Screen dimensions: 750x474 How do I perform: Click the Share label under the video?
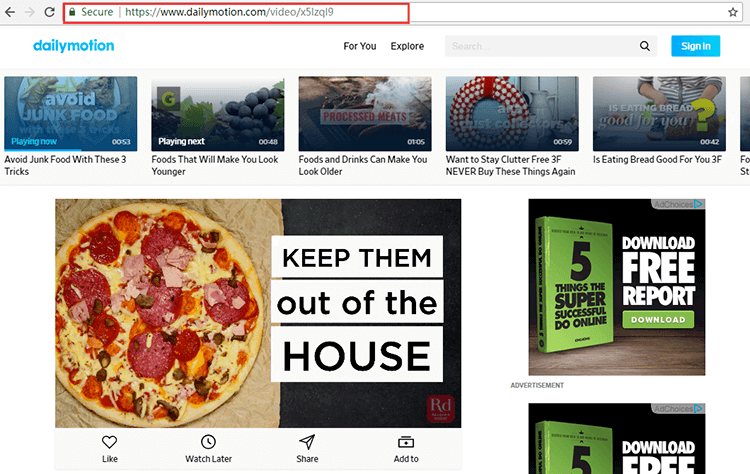(x=307, y=459)
